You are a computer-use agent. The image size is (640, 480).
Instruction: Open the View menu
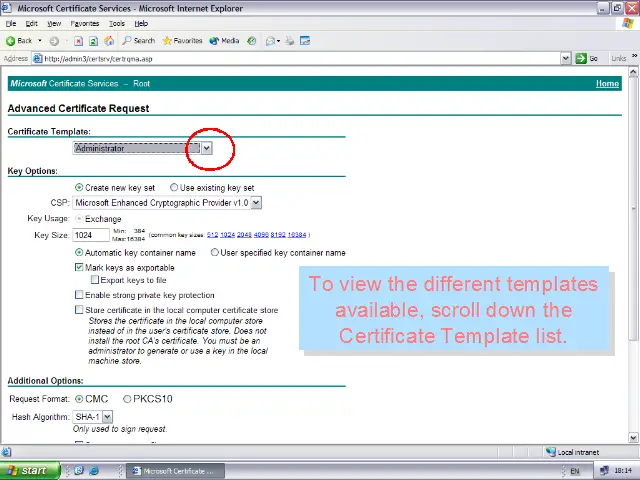click(x=54, y=24)
